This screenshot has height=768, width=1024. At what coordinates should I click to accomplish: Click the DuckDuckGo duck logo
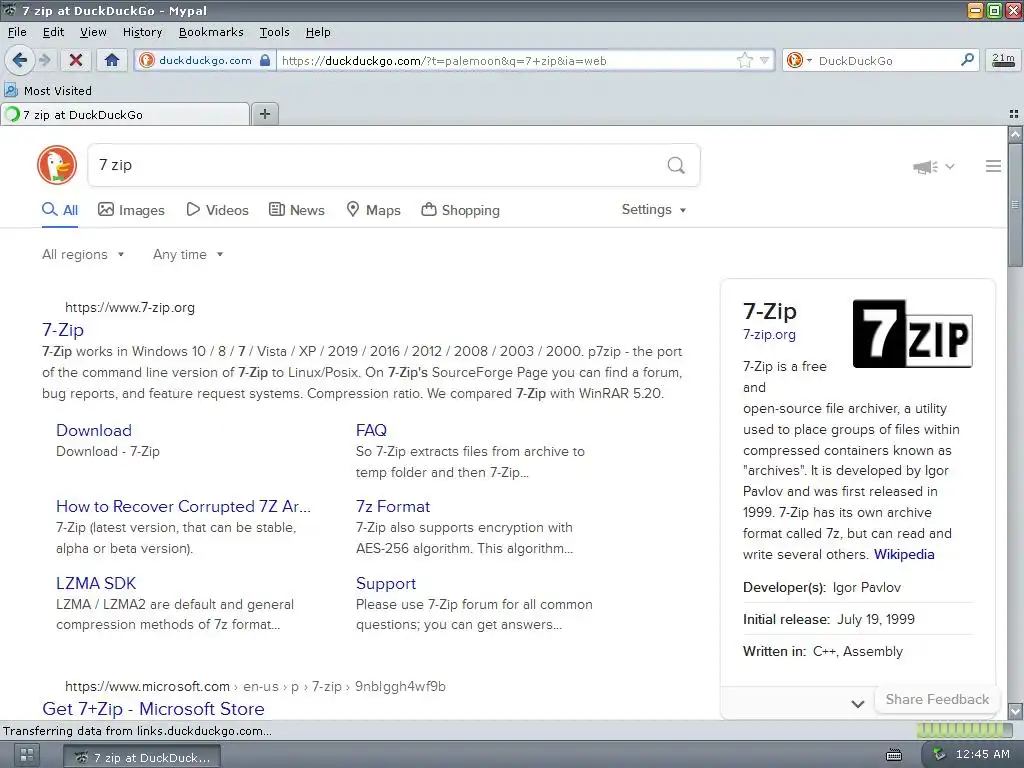point(57,165)
